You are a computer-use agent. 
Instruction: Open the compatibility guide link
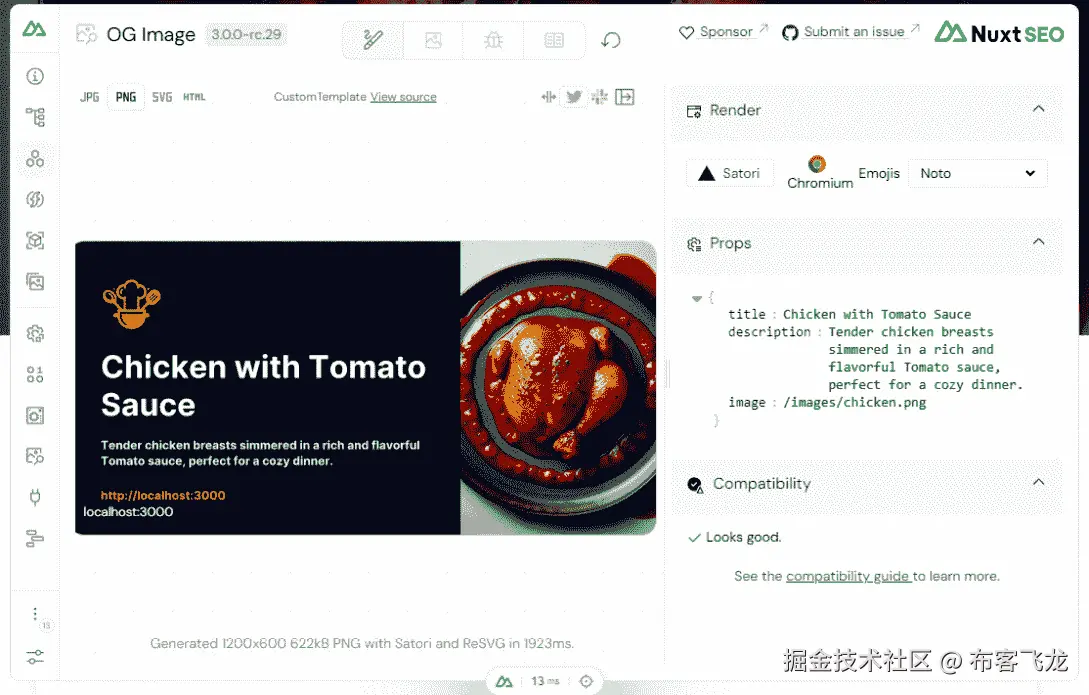click(848, 576)
